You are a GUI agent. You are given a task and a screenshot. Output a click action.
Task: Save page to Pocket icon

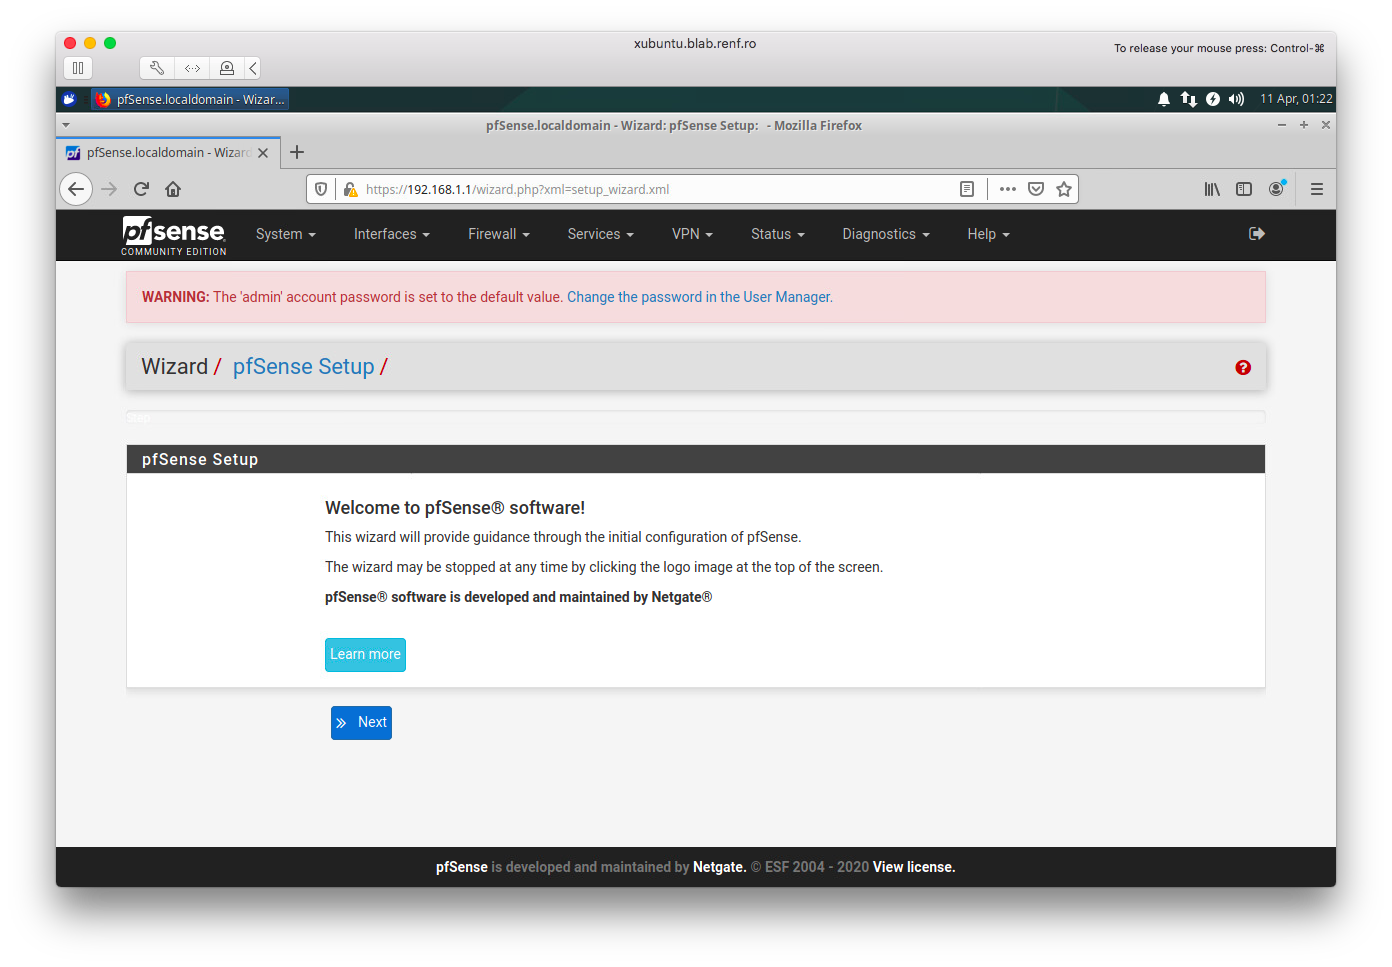coord(1036,189)
